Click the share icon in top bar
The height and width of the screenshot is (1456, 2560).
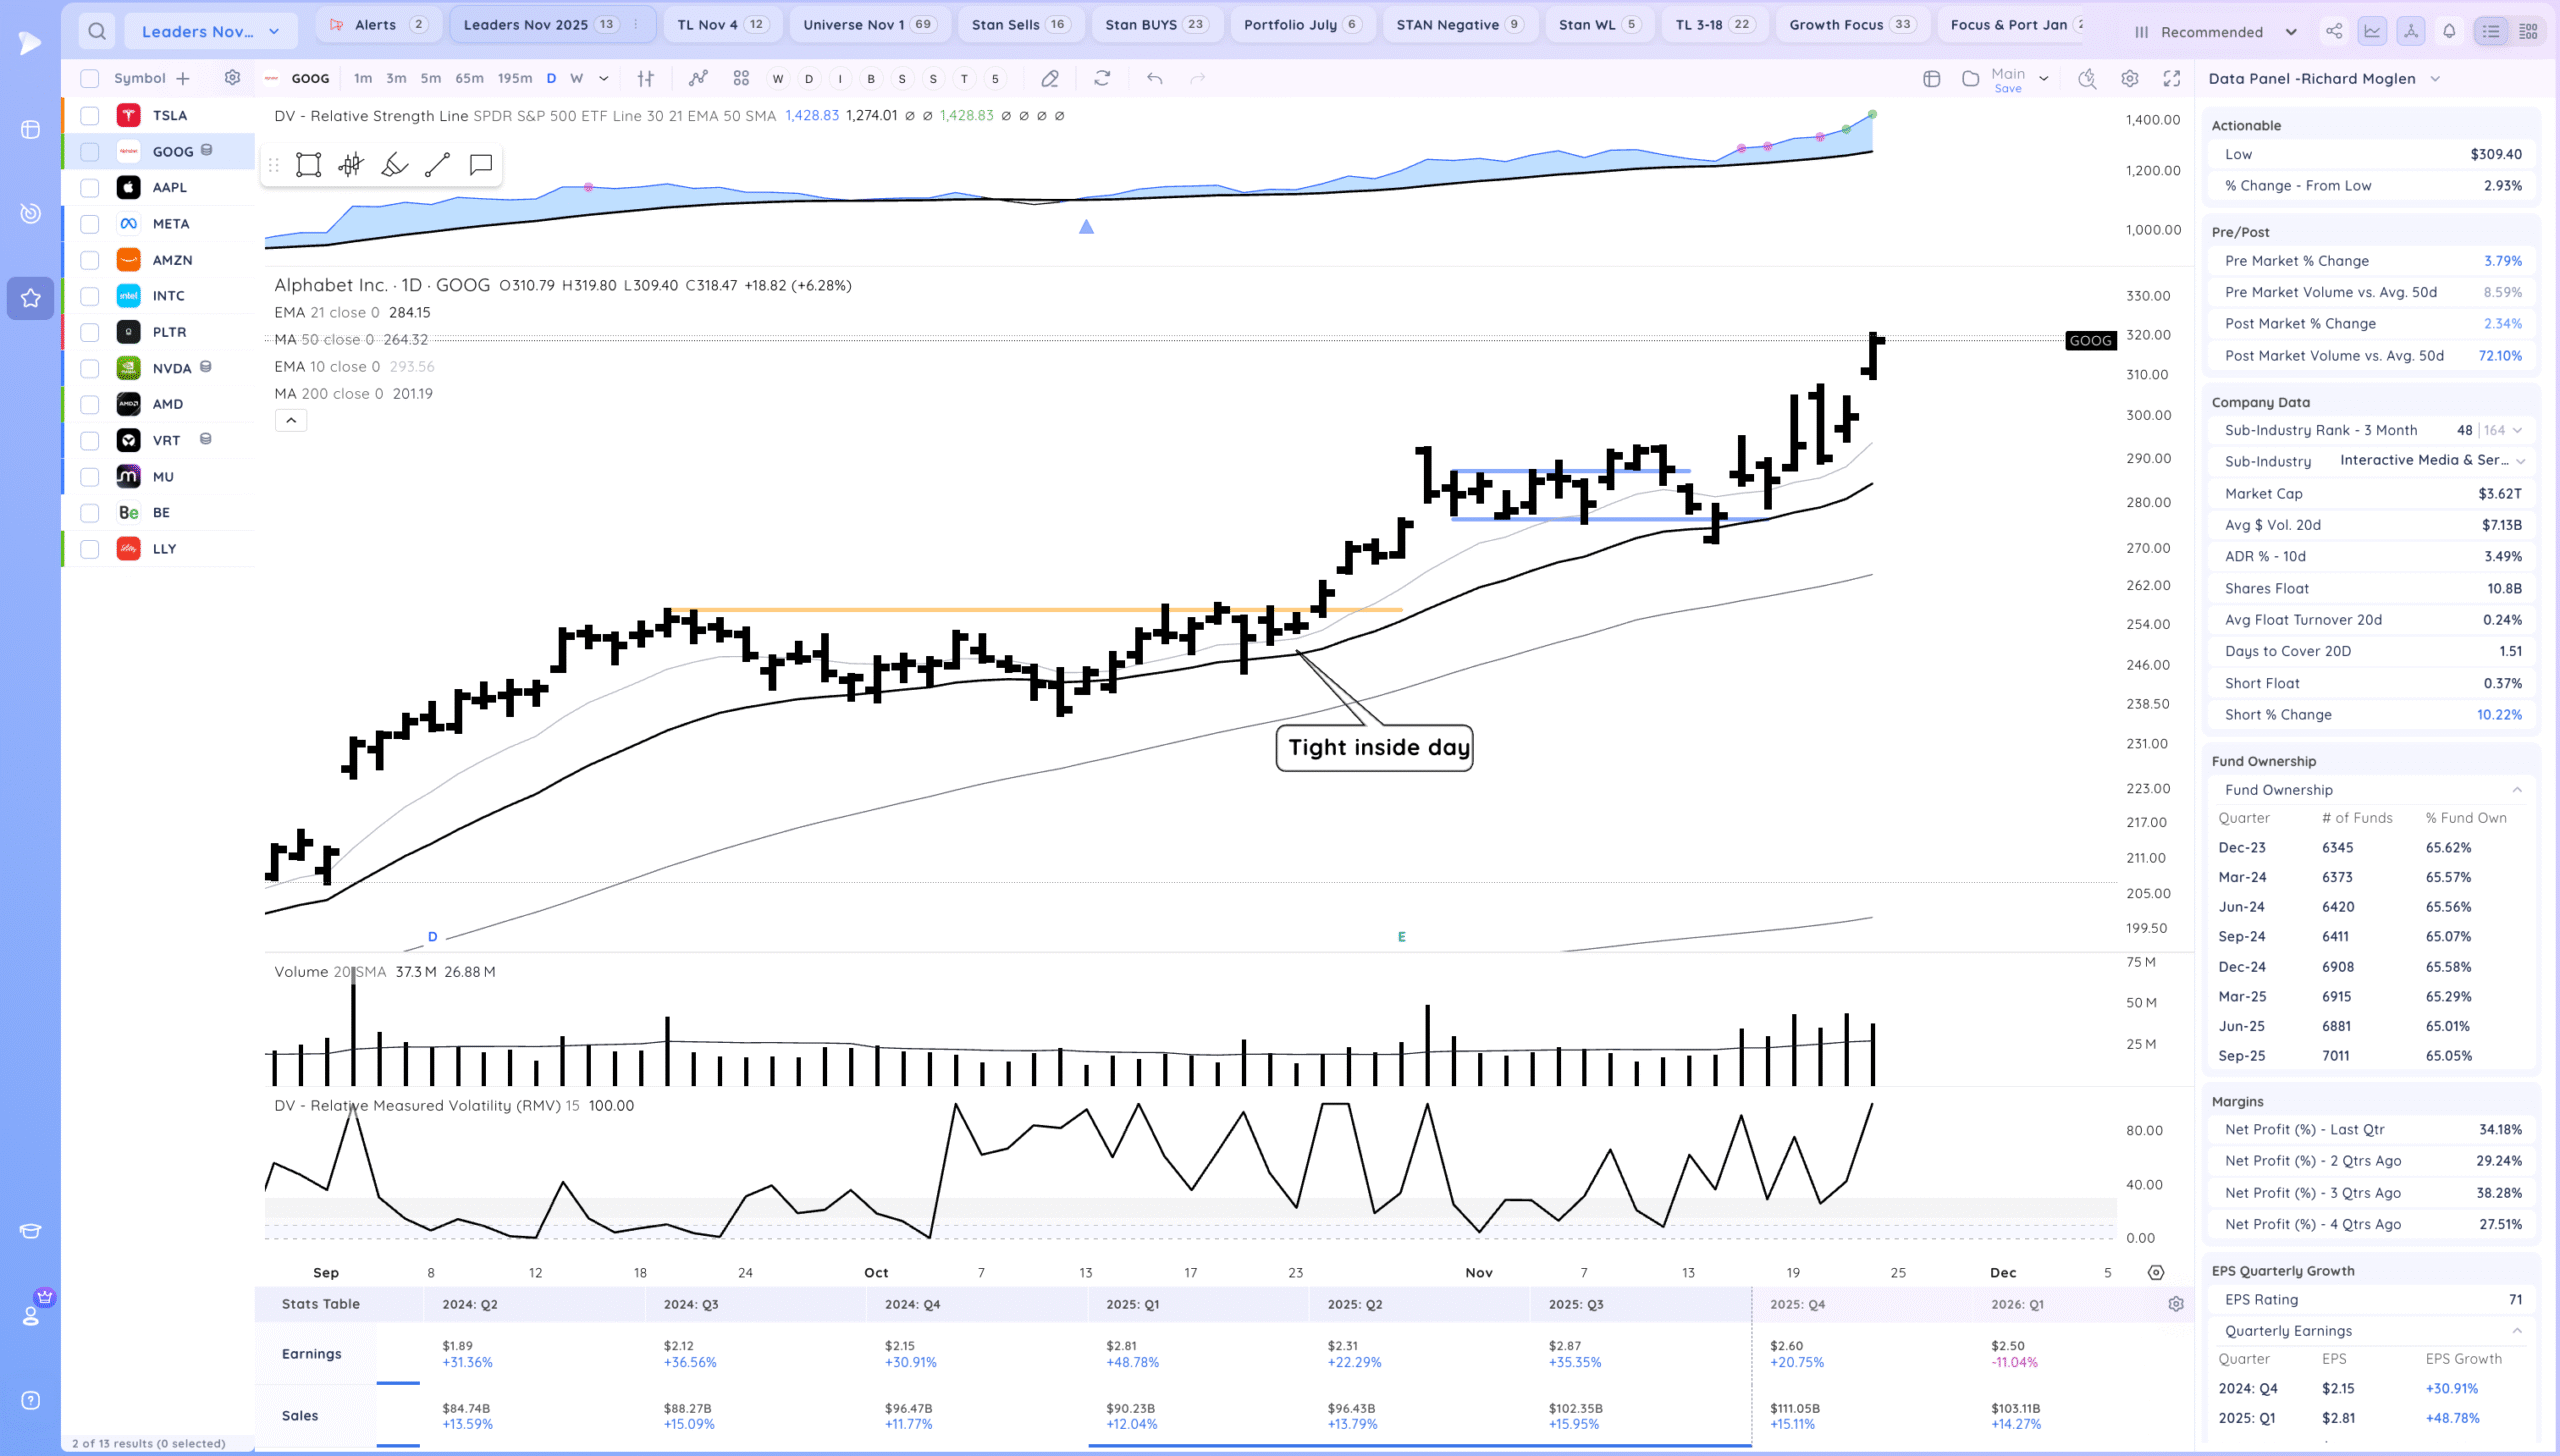click(x=2333, y=31)
